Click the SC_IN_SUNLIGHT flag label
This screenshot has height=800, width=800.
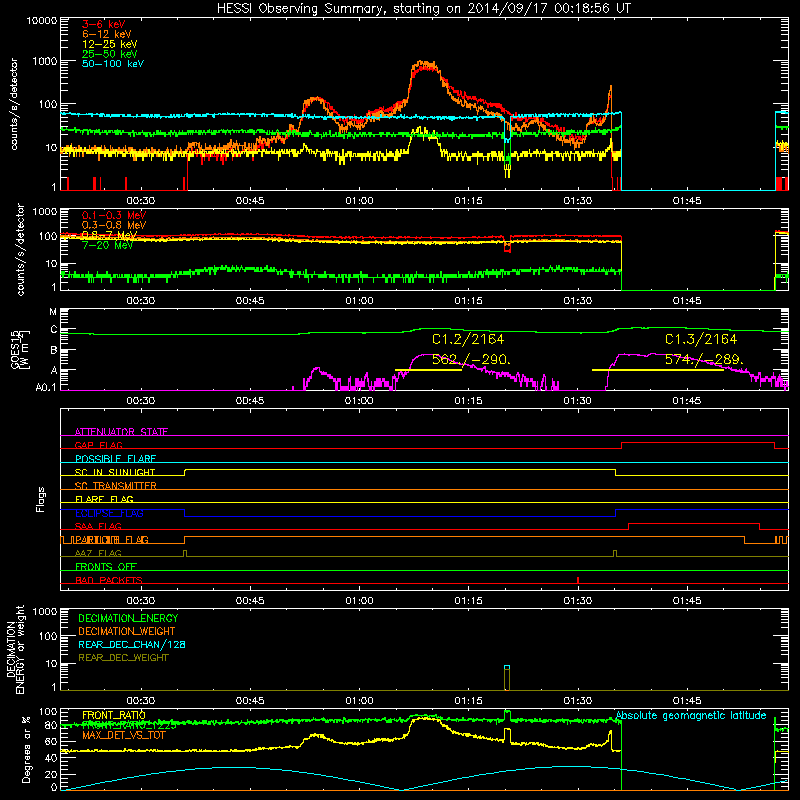[115, 472]
